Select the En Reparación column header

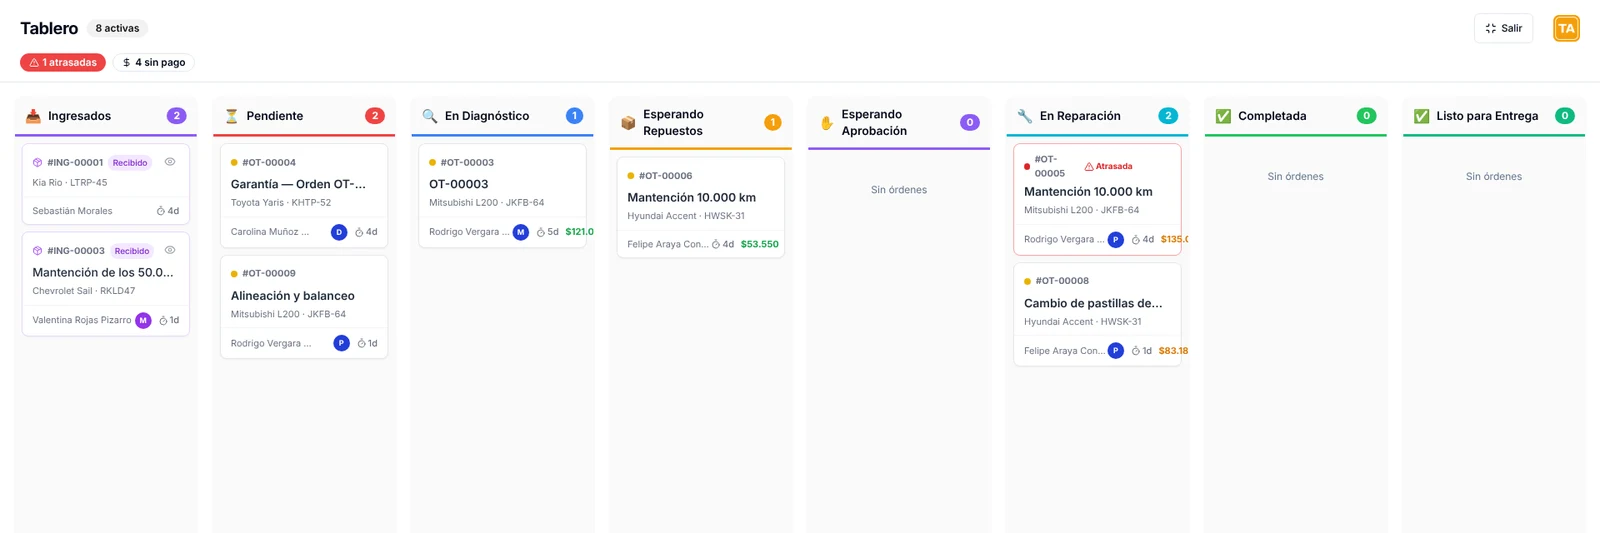click(1097, 116)
